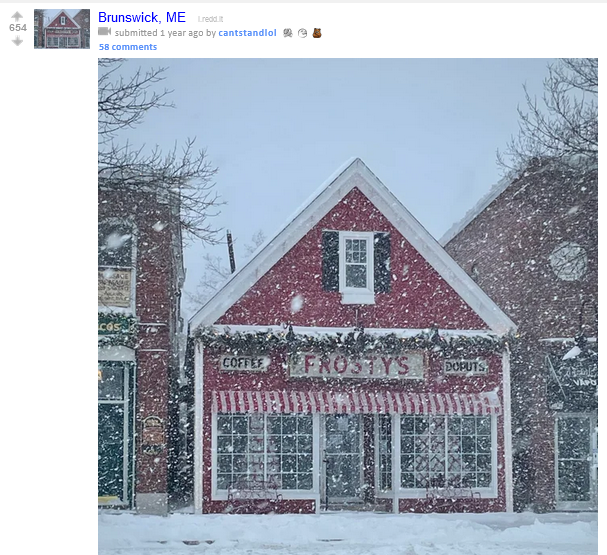
Task: Click the FROSTY'S sign in the photo
Action: coord(356,365)
